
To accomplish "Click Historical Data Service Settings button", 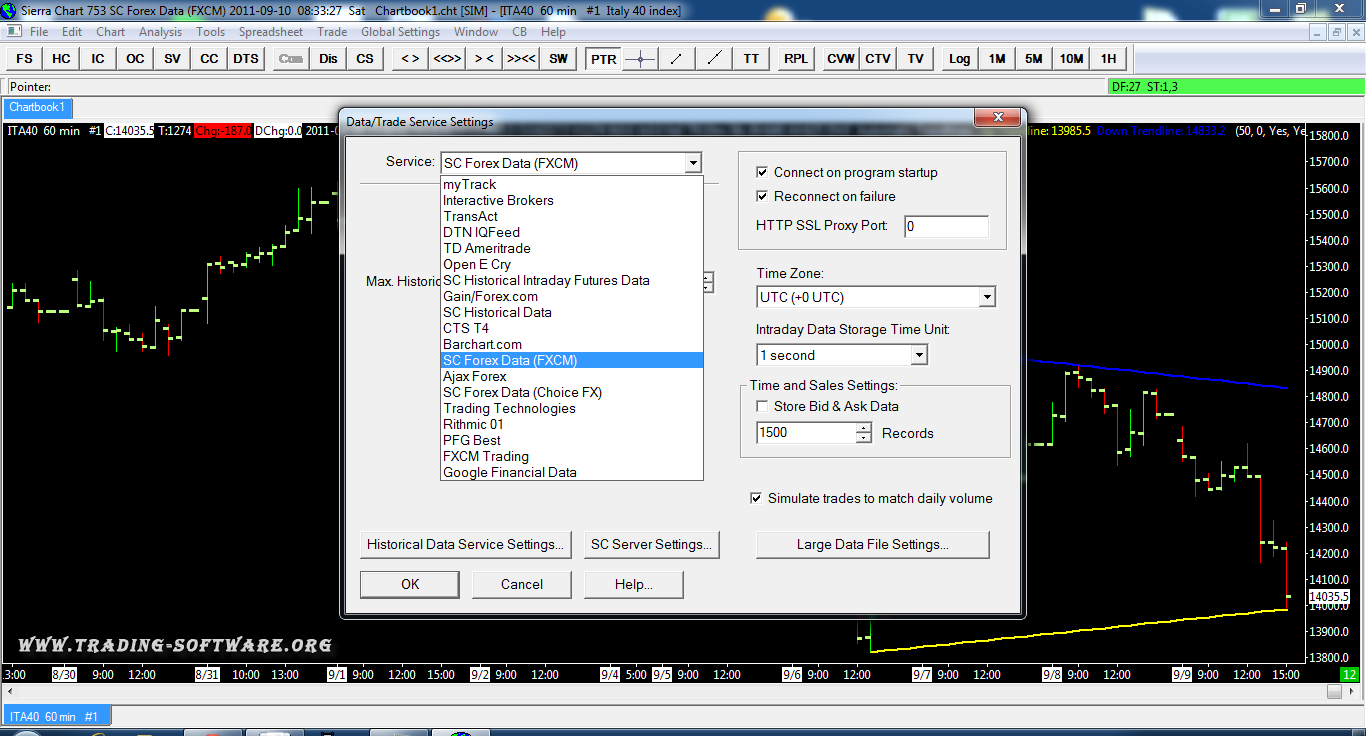I will [465, 545].
